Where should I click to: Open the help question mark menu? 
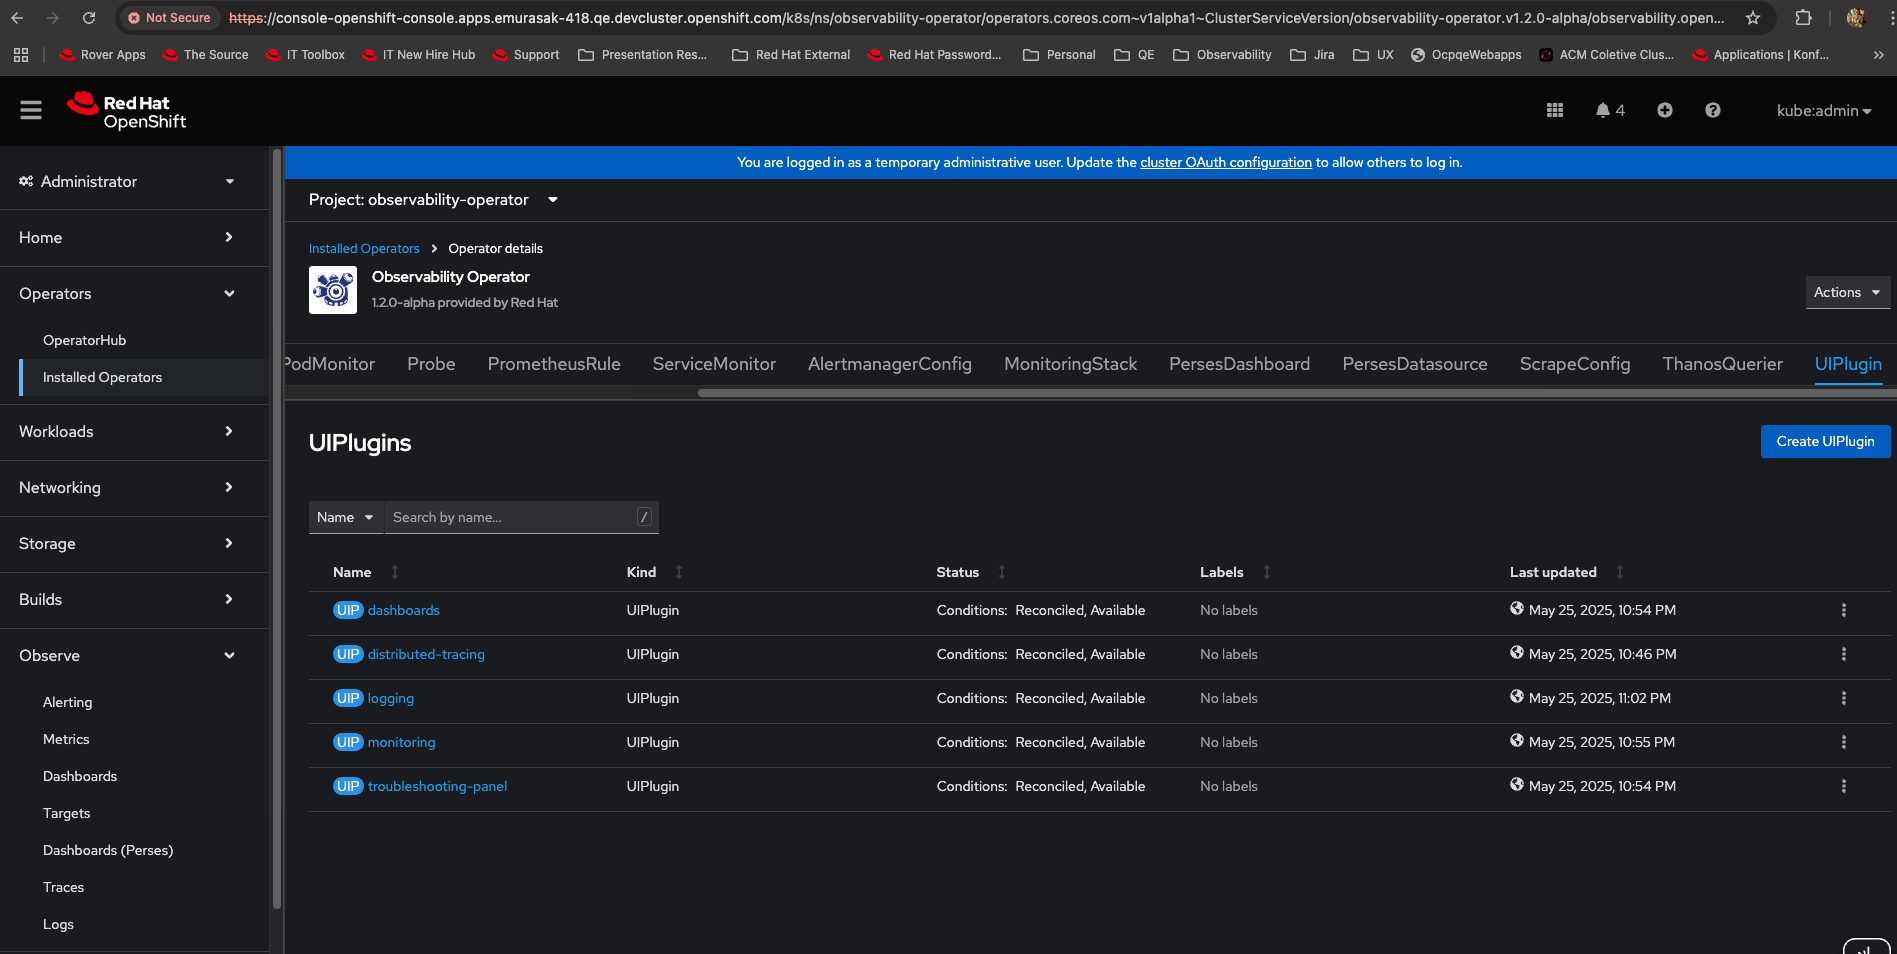tap(1712, 110)
